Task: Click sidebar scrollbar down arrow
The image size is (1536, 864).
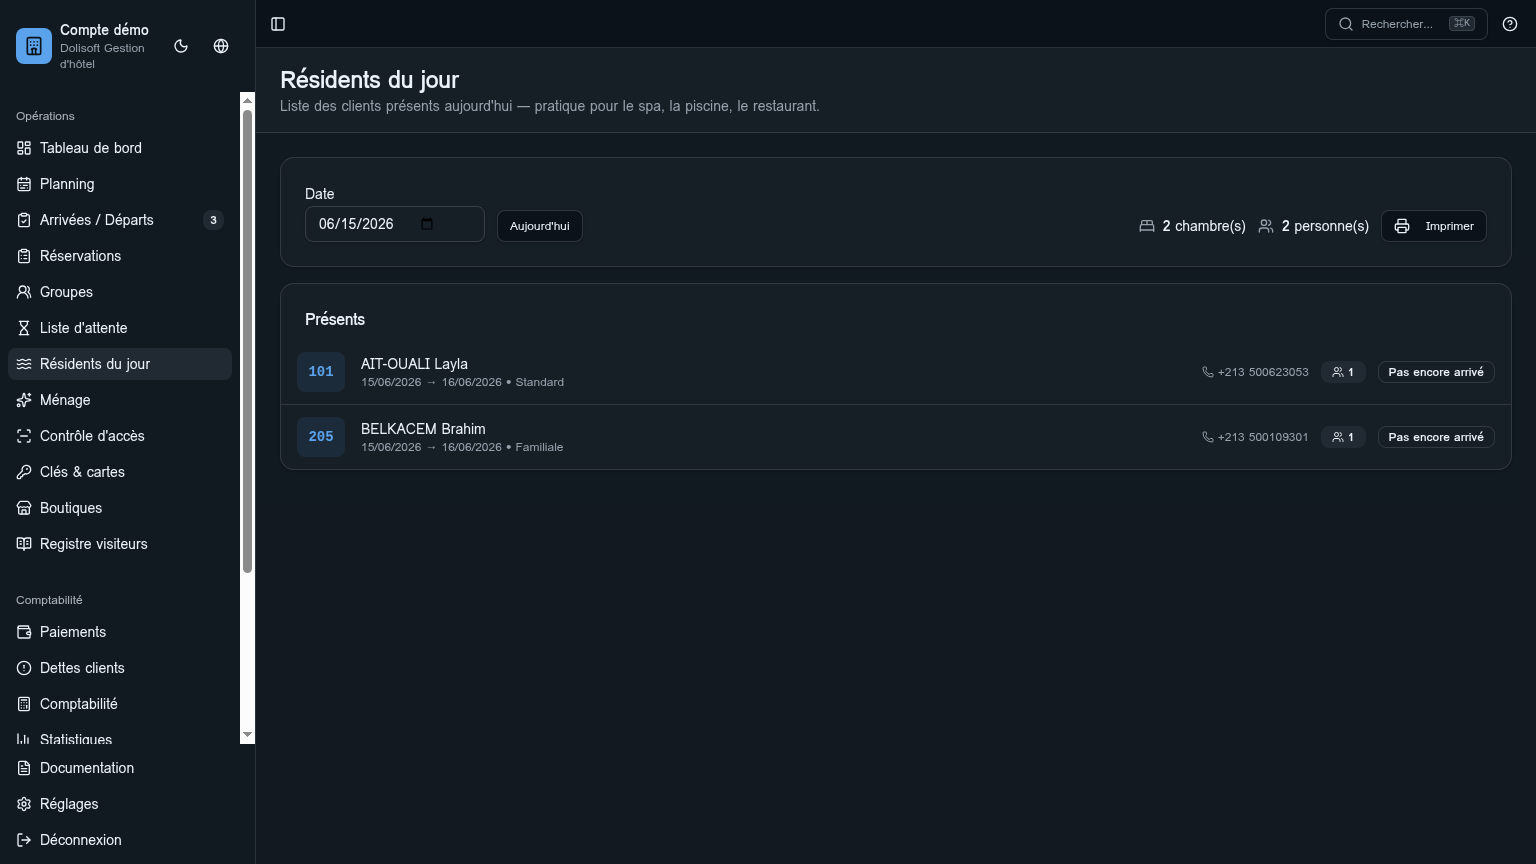Action: 247,736
